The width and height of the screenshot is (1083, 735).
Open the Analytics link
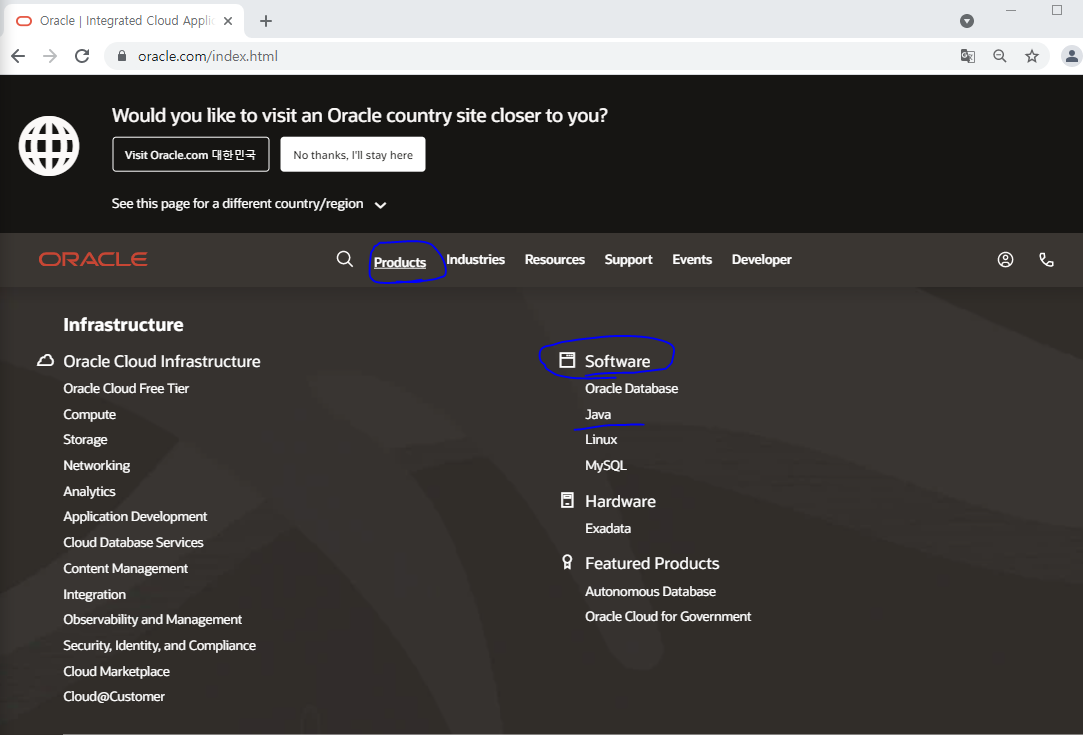pos(89,491)
